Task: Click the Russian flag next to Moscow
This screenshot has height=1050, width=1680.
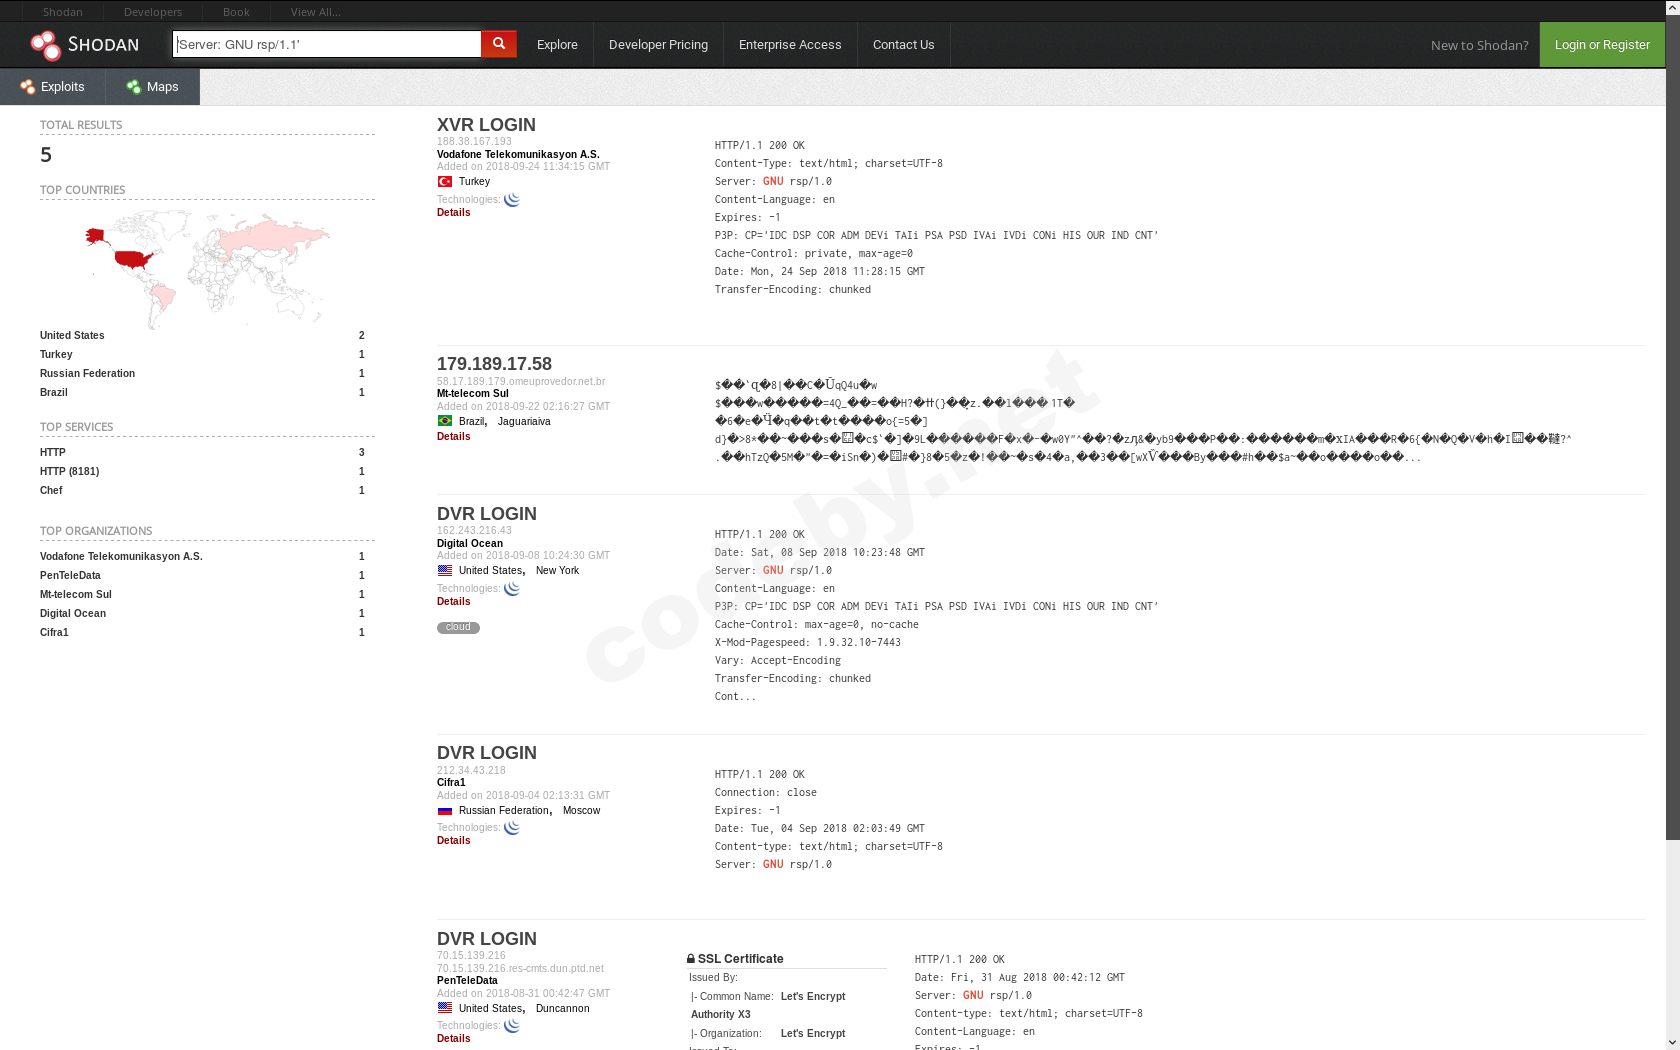Action: pyautogui.click(x=444, y=810)
